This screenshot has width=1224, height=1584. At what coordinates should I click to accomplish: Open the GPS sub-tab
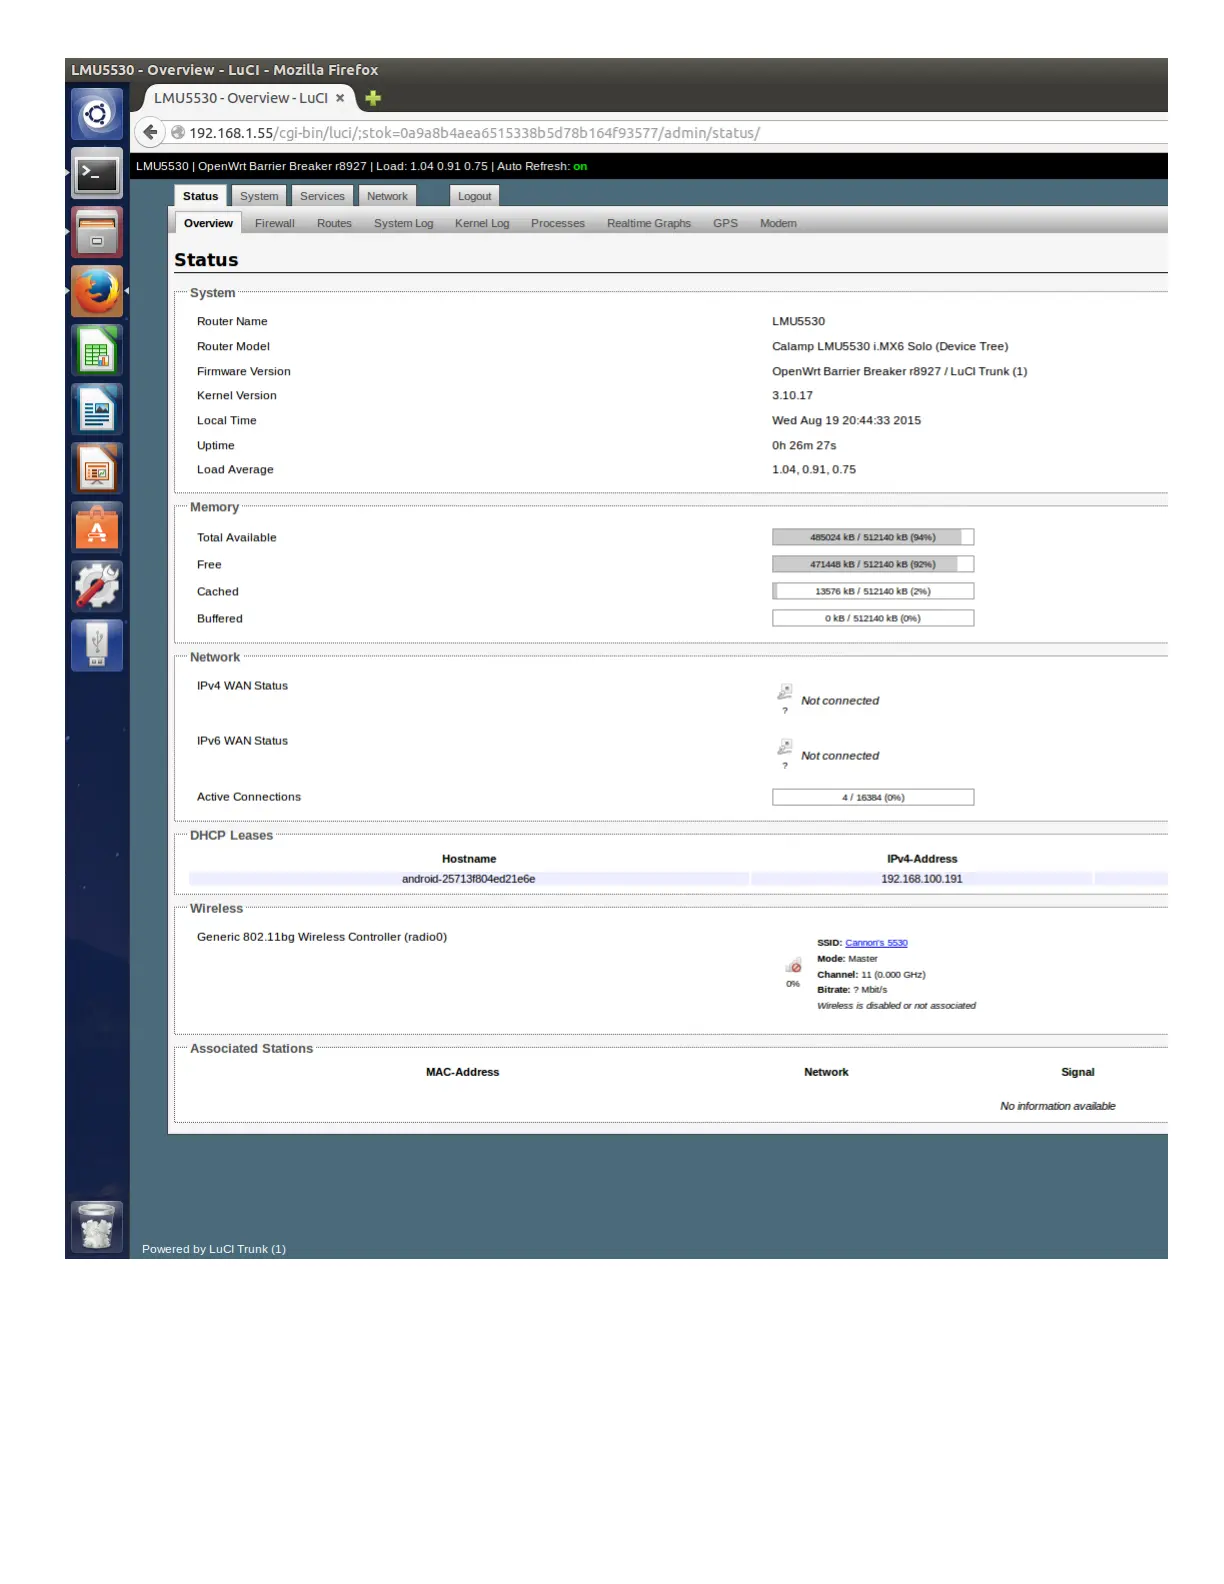point(725,223)
